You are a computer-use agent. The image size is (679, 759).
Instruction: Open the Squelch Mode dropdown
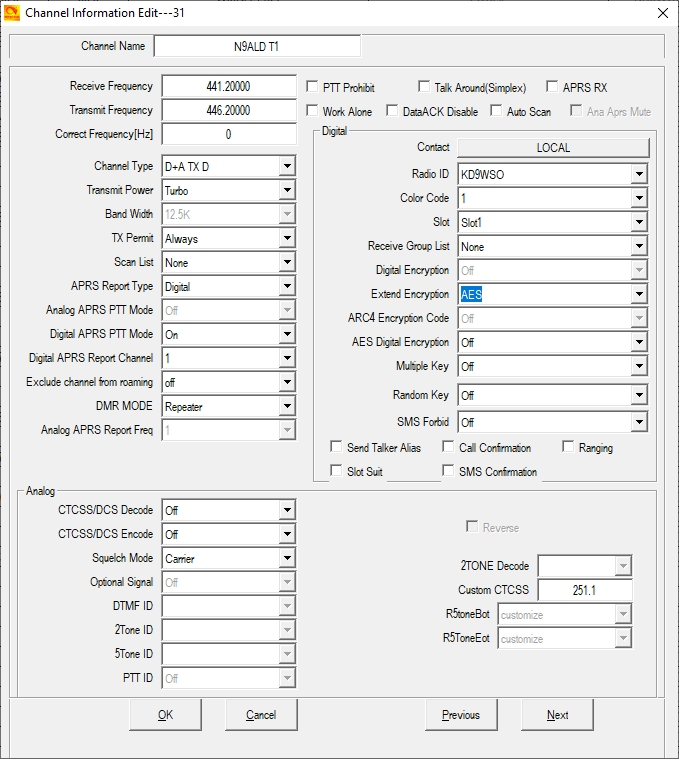click(x=287, y=558)
